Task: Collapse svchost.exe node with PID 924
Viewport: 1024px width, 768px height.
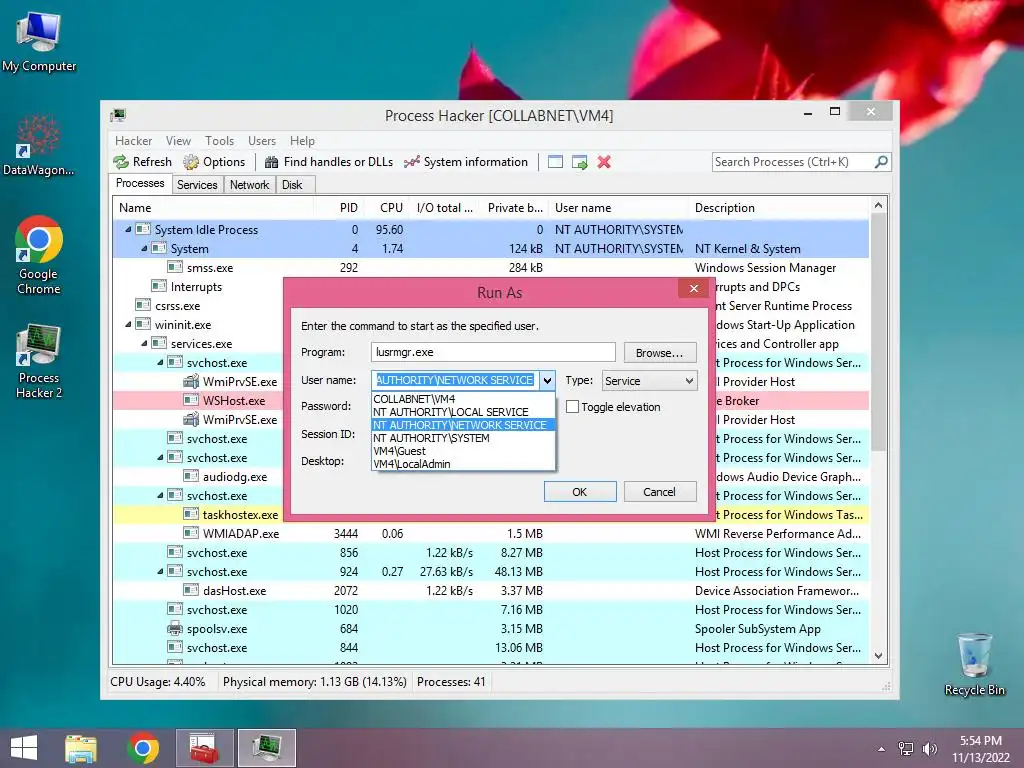Action: pos(160,571)
